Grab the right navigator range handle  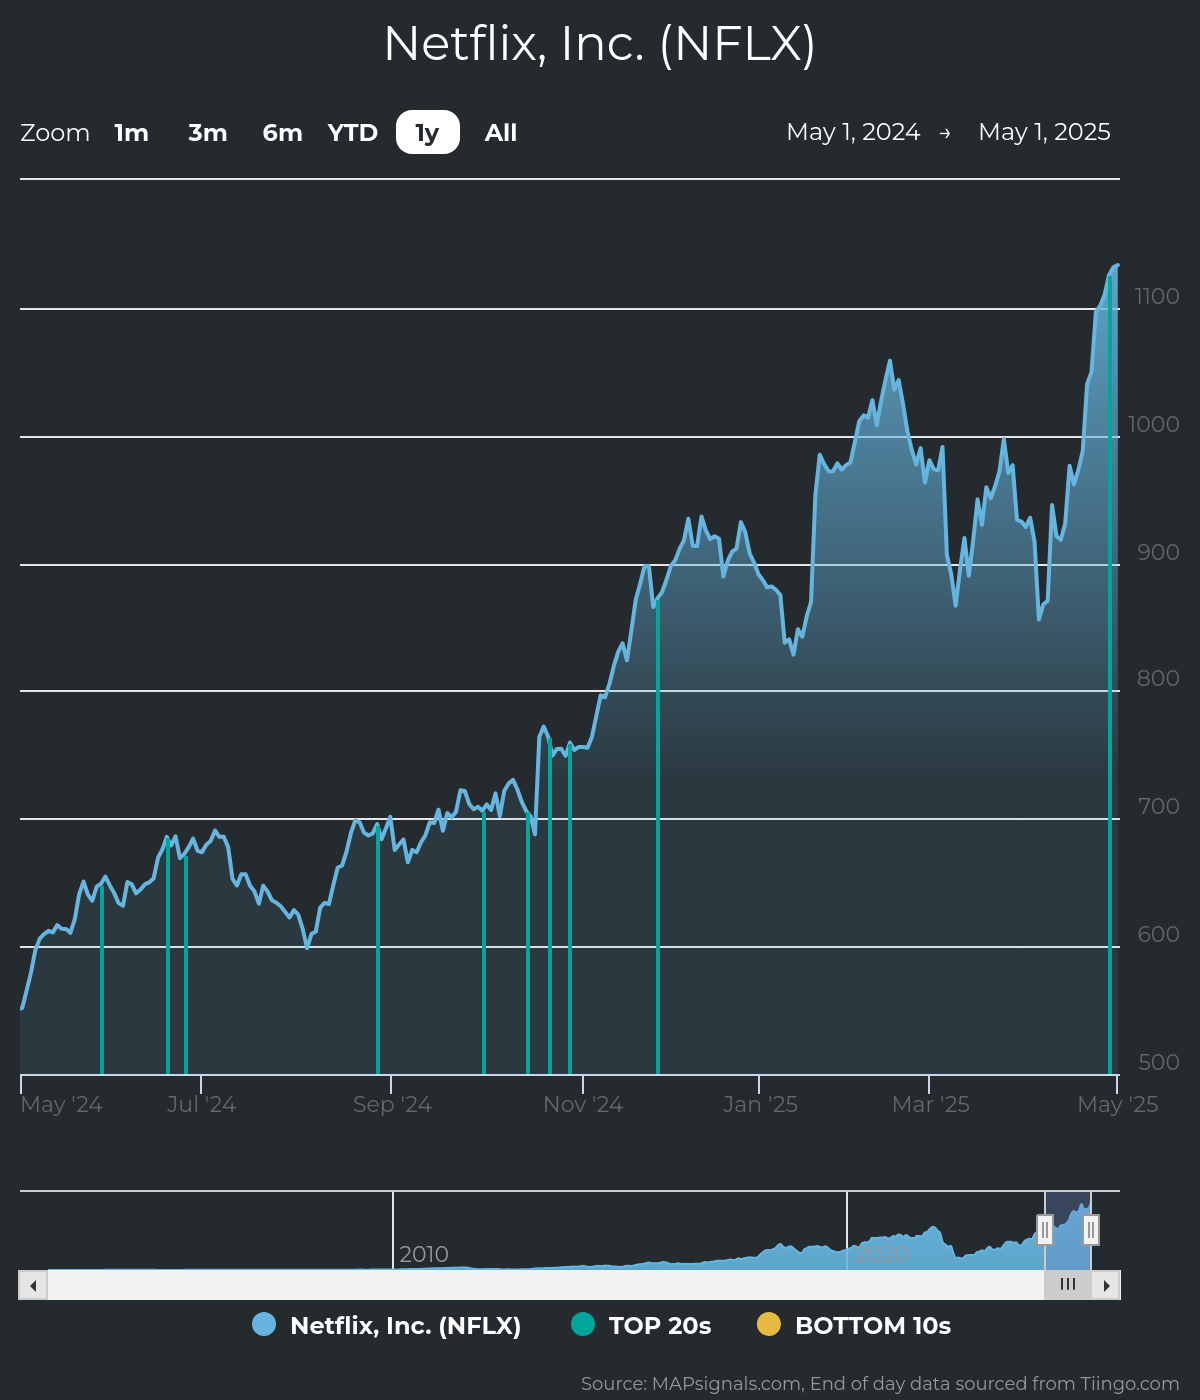tap(1091, 1229)
